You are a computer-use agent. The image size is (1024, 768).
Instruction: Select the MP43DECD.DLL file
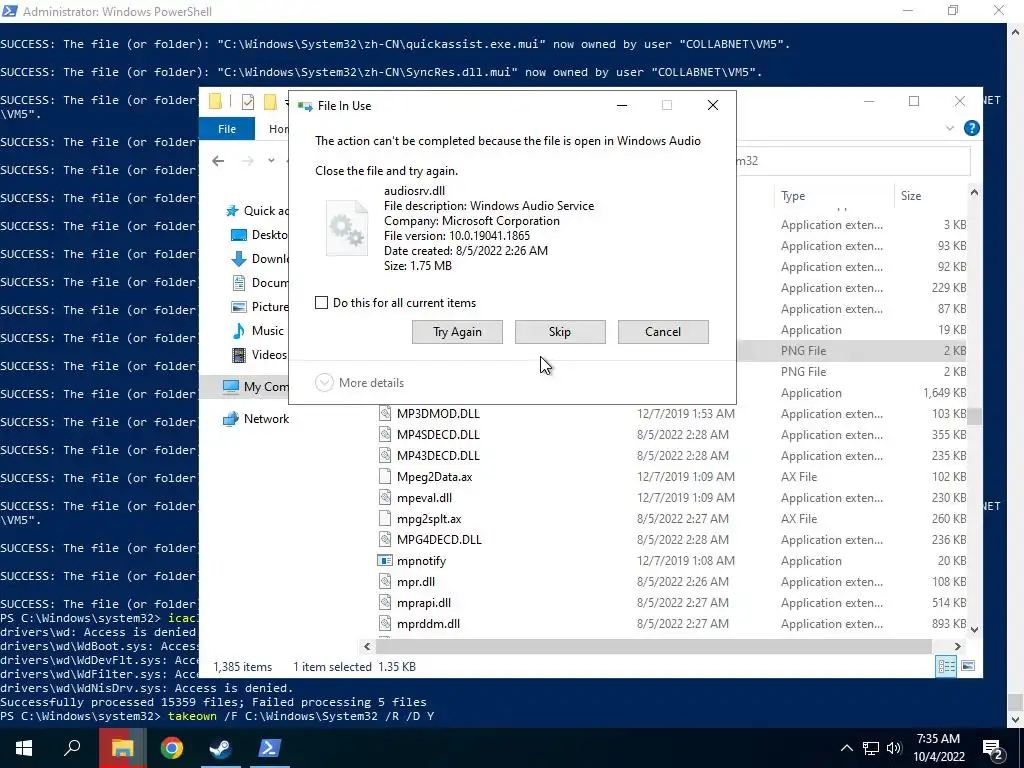(438, 456)
